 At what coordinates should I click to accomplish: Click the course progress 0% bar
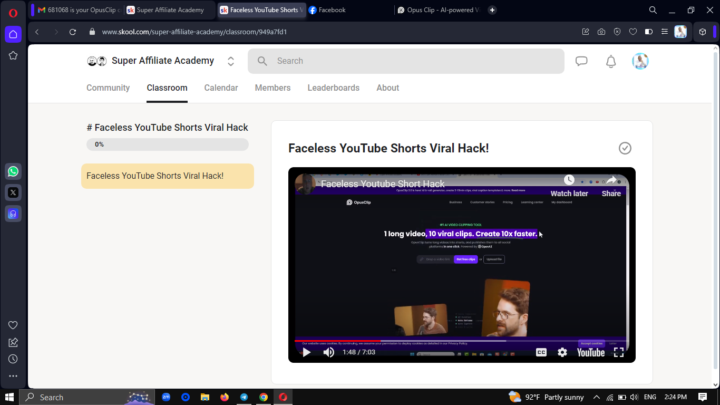click(x=168, y=144)
